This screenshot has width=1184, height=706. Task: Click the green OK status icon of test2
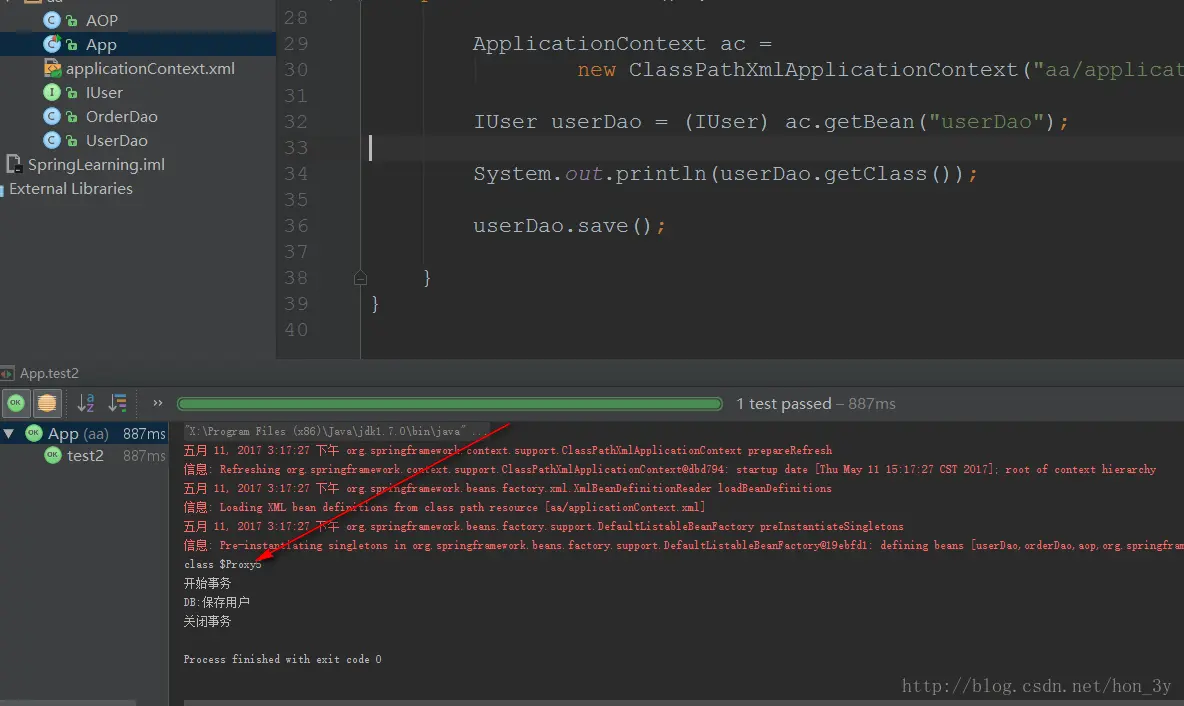[x=52, y=455]
